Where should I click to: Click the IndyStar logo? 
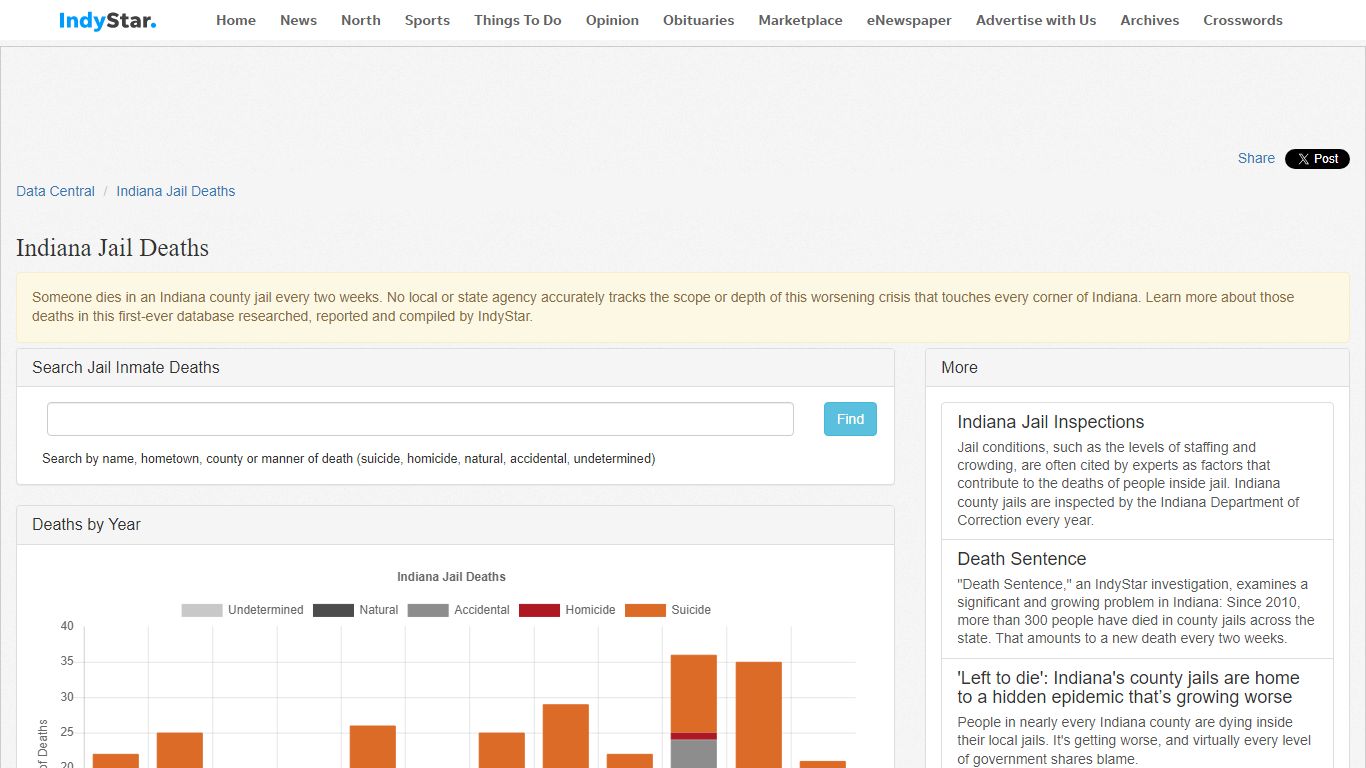(107, 20)
